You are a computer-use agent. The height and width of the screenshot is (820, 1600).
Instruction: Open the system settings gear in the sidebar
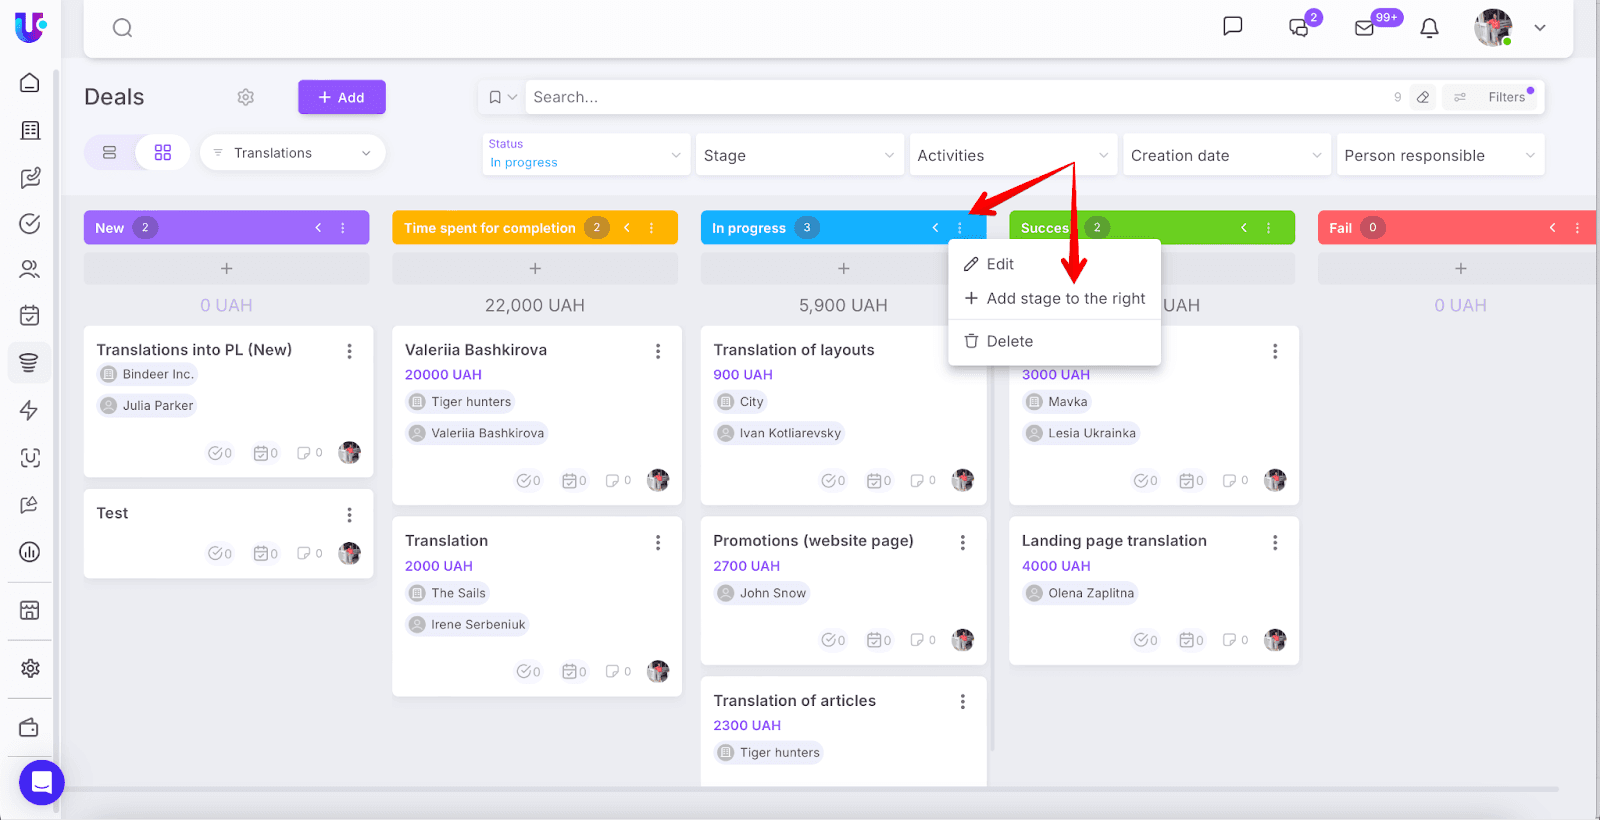[30, 668]
